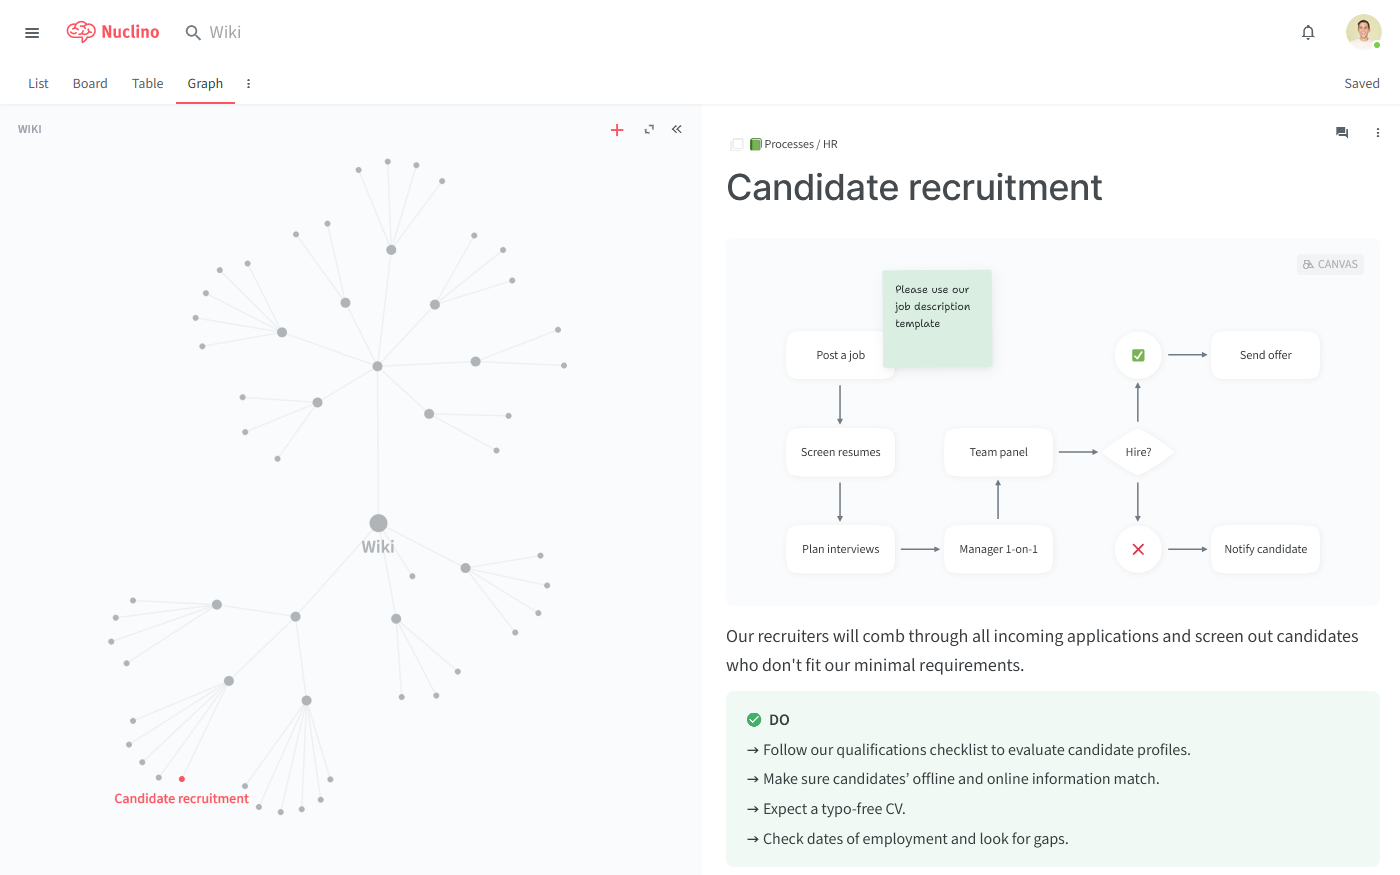Click the red X canvas node

1138,549
